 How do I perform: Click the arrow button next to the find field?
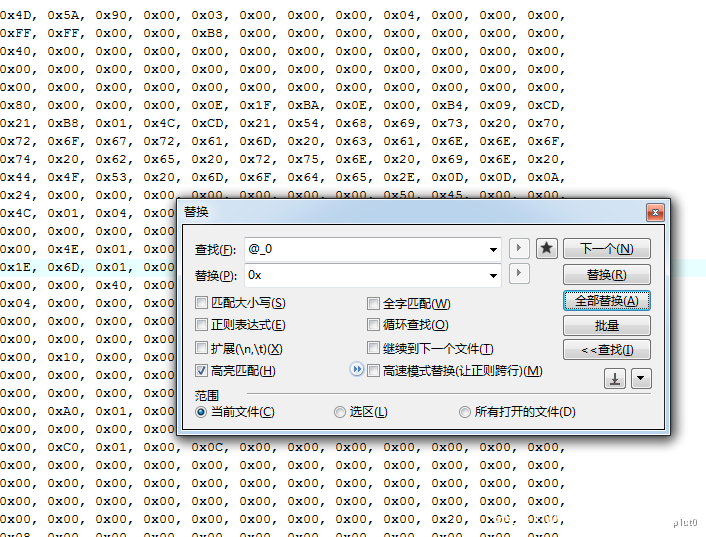pyautogui.click(x=520, y=249)
